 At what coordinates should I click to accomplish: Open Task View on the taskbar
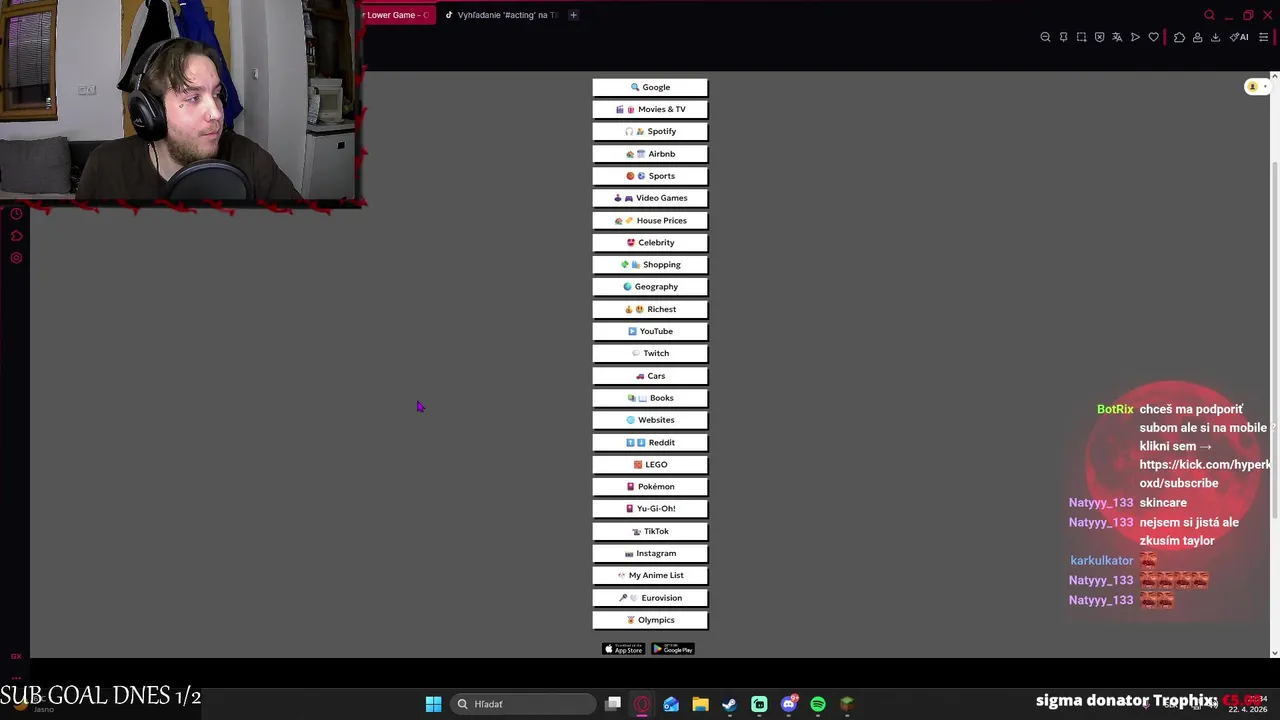click(613, 704)
